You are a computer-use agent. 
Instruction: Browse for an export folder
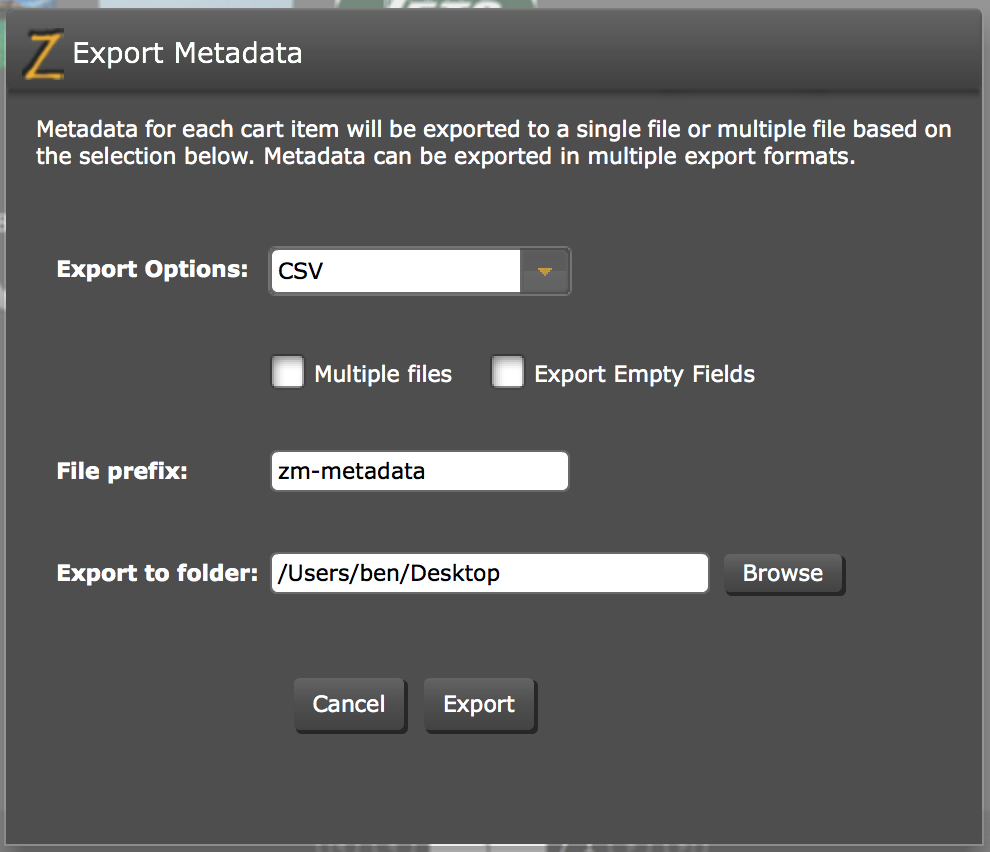coord(784,573)
